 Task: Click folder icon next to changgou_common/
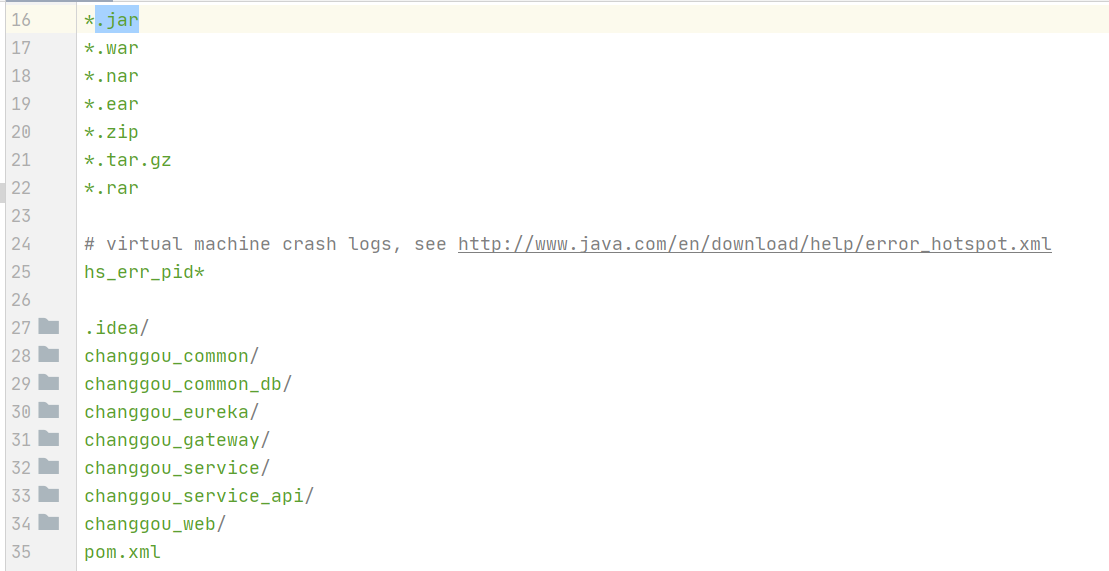pos(49,354)
